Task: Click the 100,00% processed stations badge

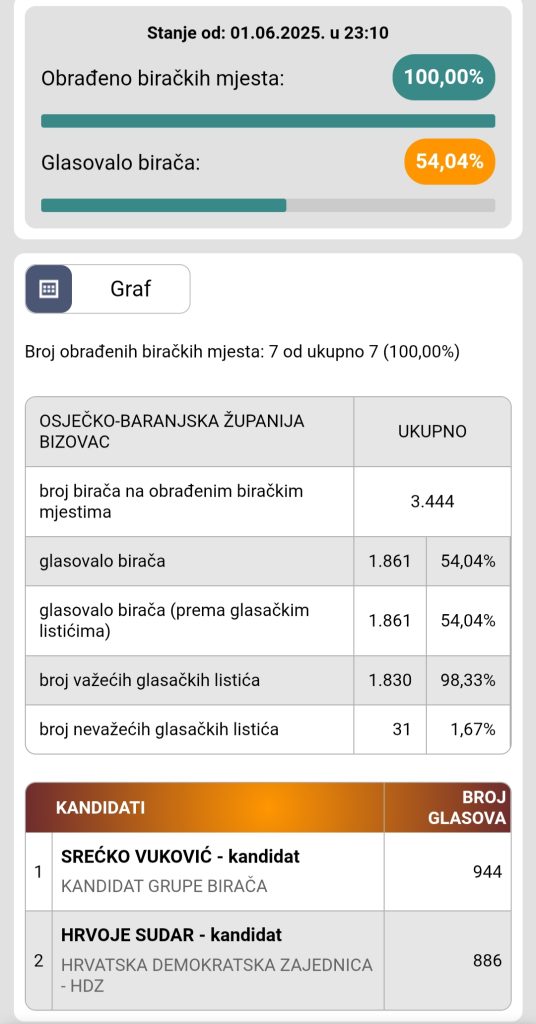Action: point(443,77)
